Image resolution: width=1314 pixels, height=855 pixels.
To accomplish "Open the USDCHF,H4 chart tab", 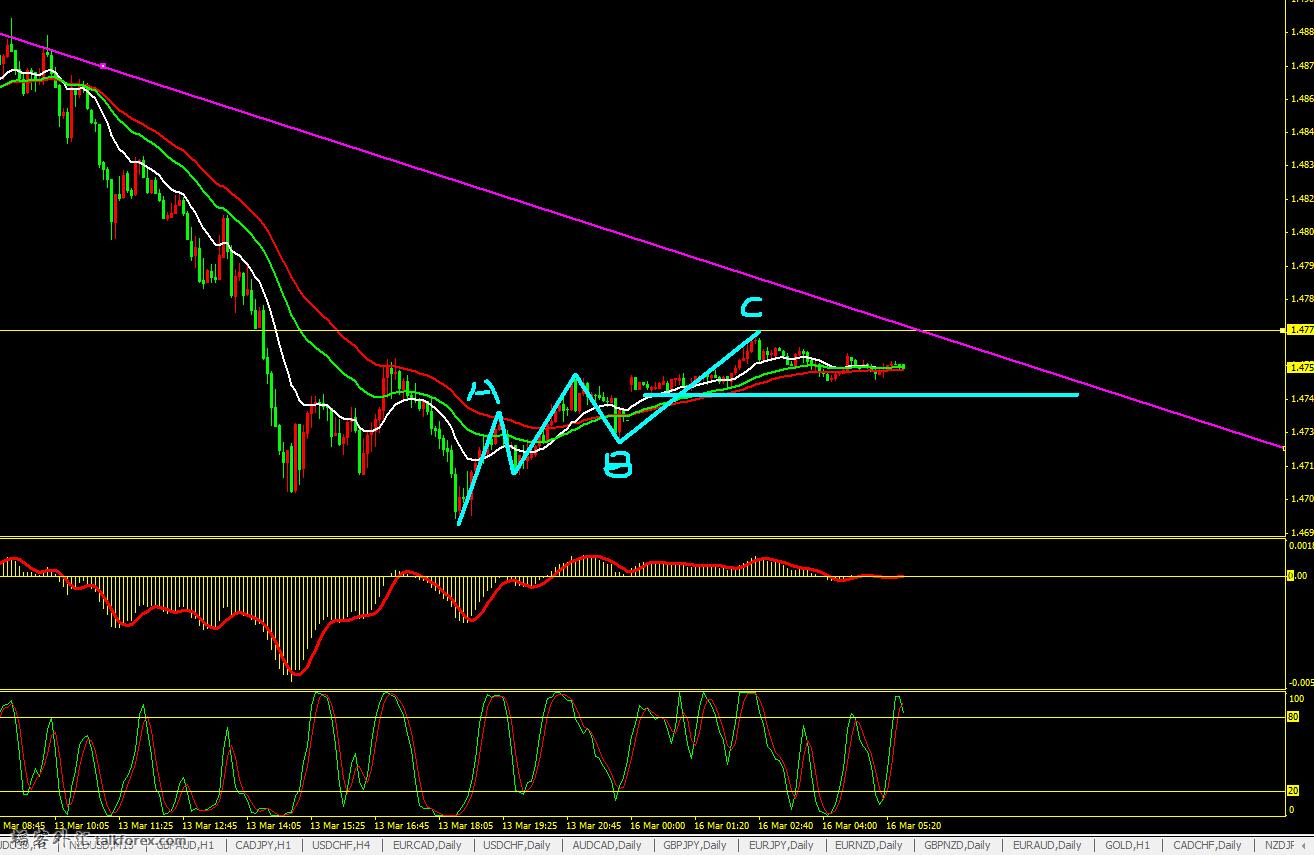I will [339, 845].
